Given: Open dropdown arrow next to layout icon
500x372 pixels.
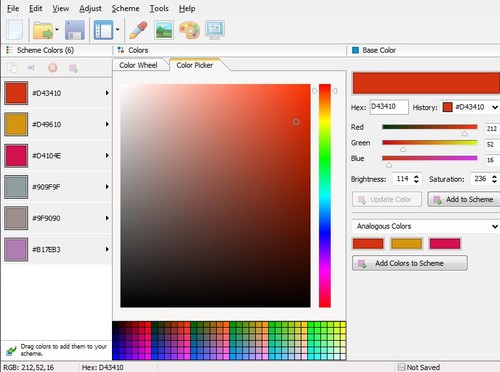Looking at the screenshot, I should [x=117, y=30].
